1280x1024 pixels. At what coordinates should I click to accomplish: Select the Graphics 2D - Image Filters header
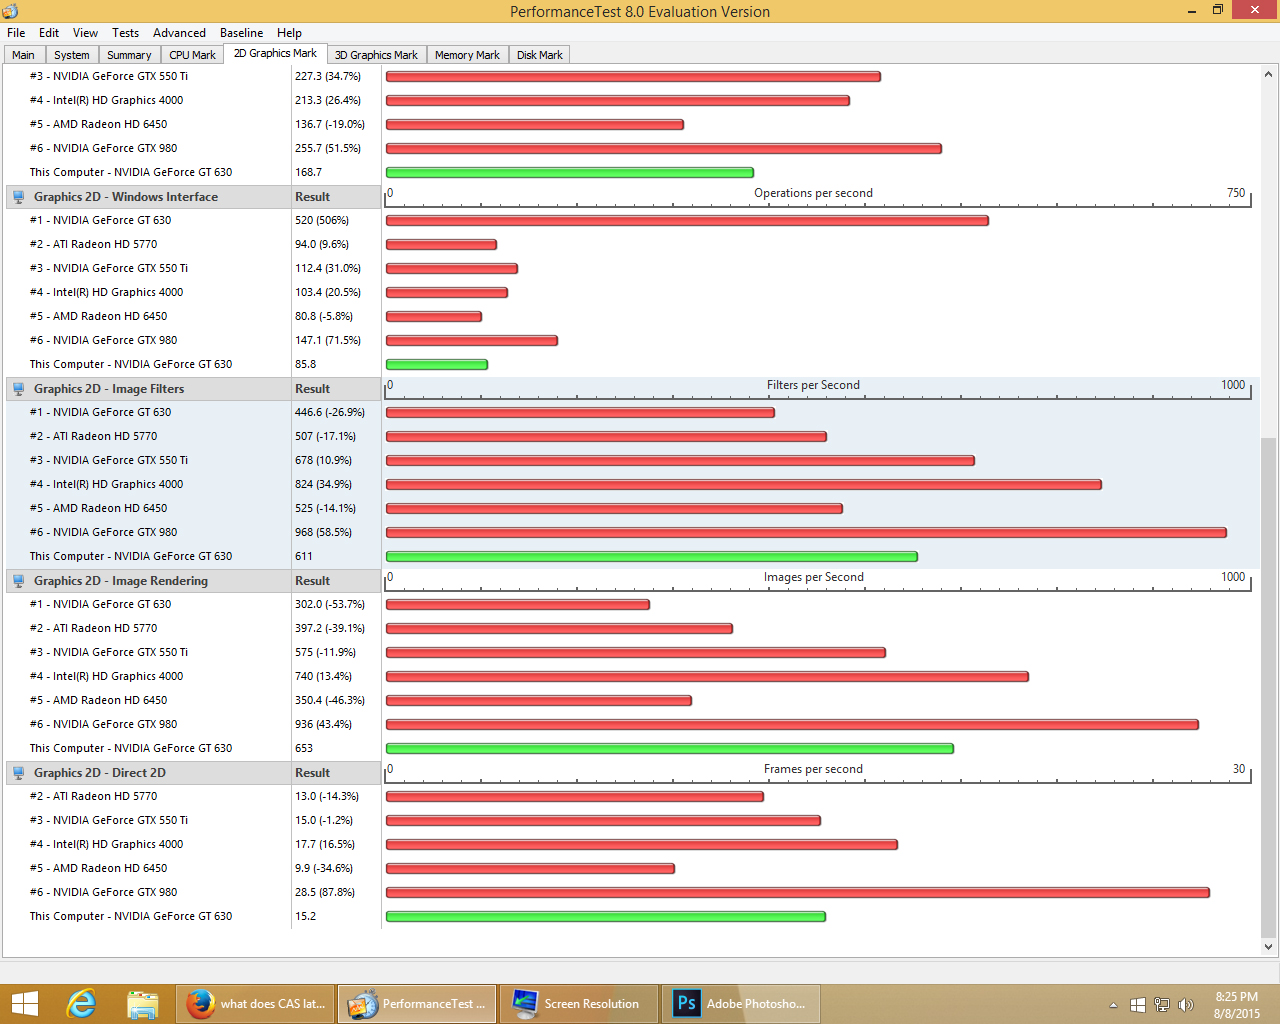pos(195,389)
